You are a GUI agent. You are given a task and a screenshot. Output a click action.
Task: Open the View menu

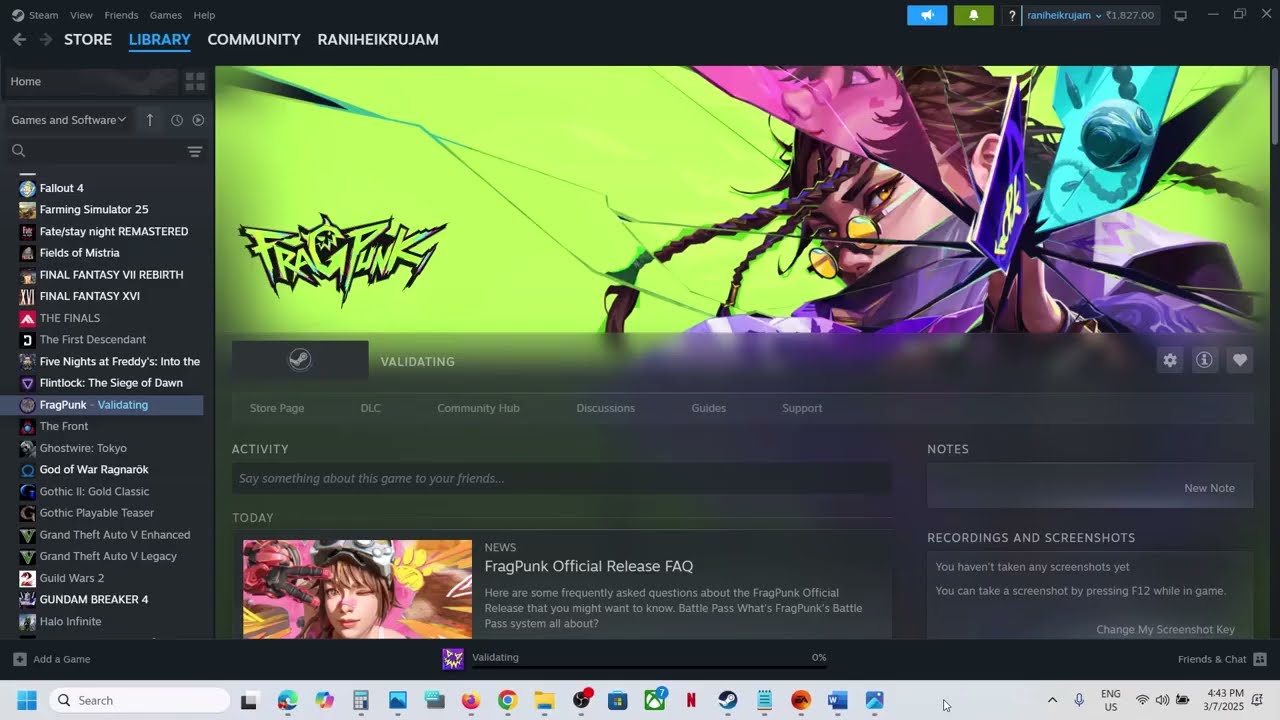pos(82,15)
